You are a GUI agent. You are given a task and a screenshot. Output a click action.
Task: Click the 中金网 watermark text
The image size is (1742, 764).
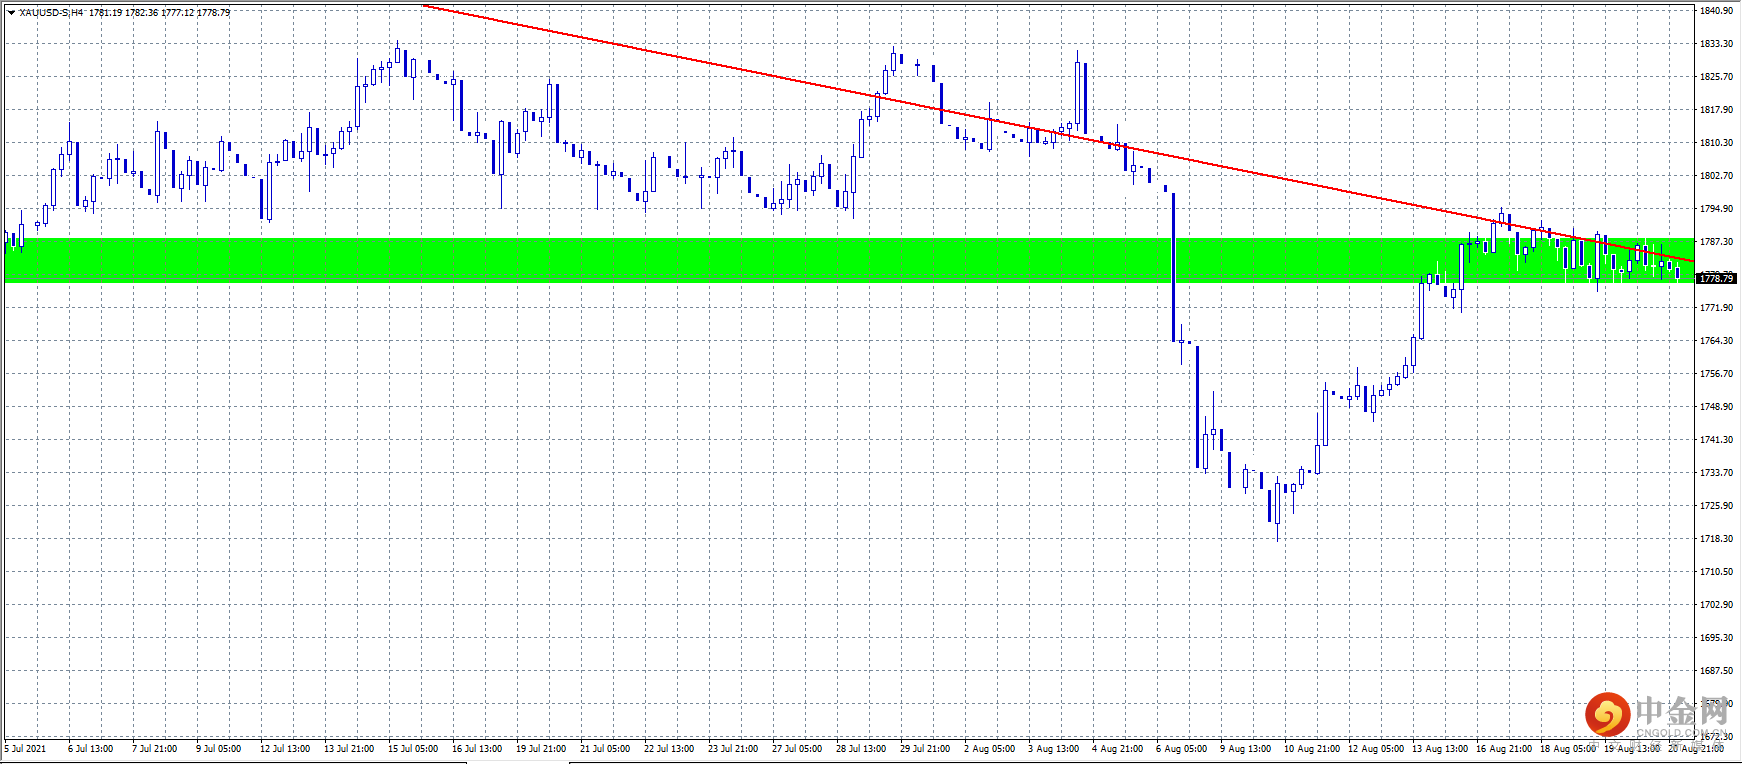tap(1682, 711)
